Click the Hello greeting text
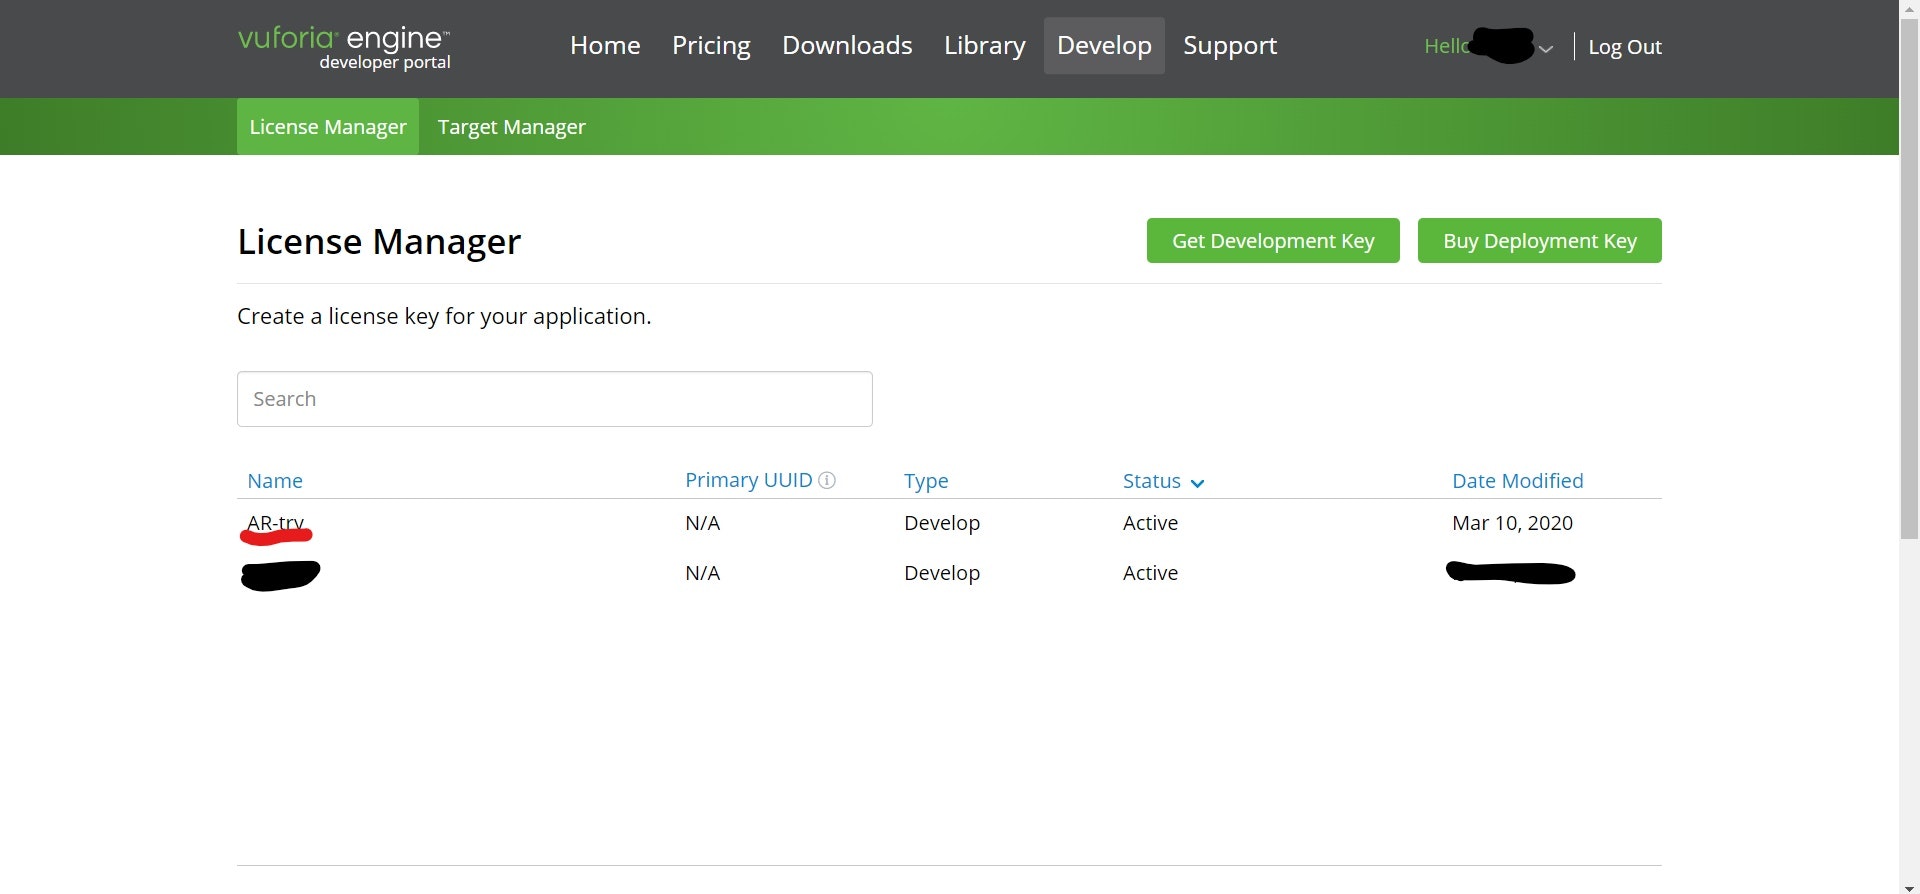Image resolution: width=1920 pixels, height=894 pixels. (x=1447, y=46)
